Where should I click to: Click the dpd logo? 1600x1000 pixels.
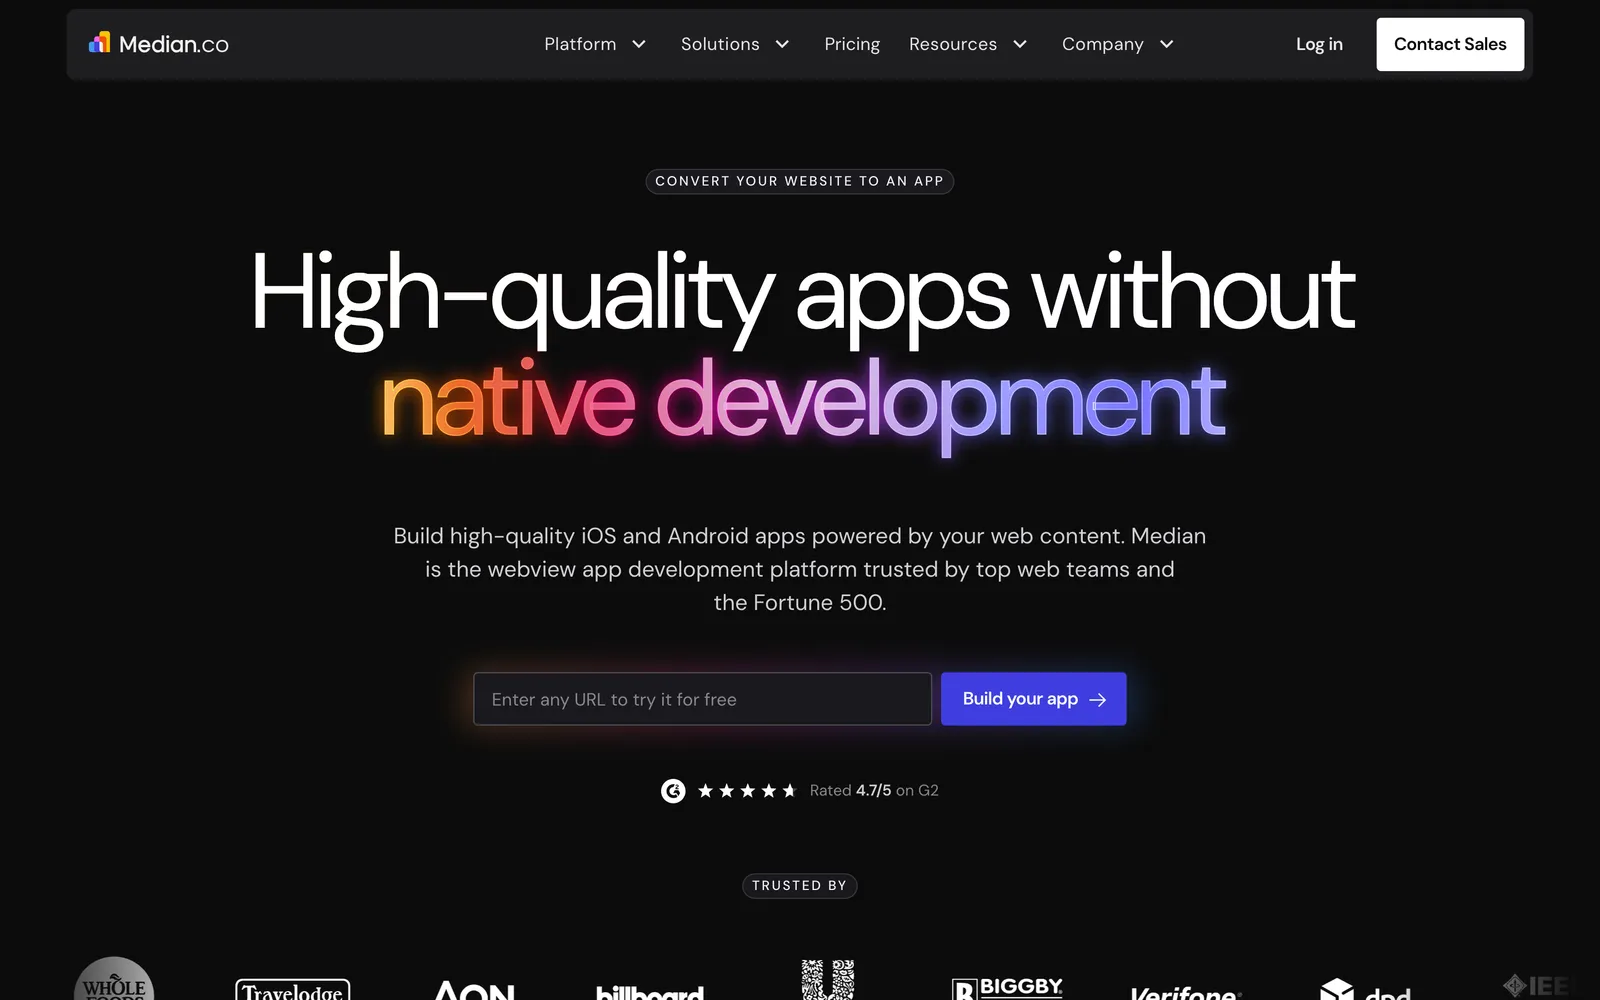tap(1365, 989)
